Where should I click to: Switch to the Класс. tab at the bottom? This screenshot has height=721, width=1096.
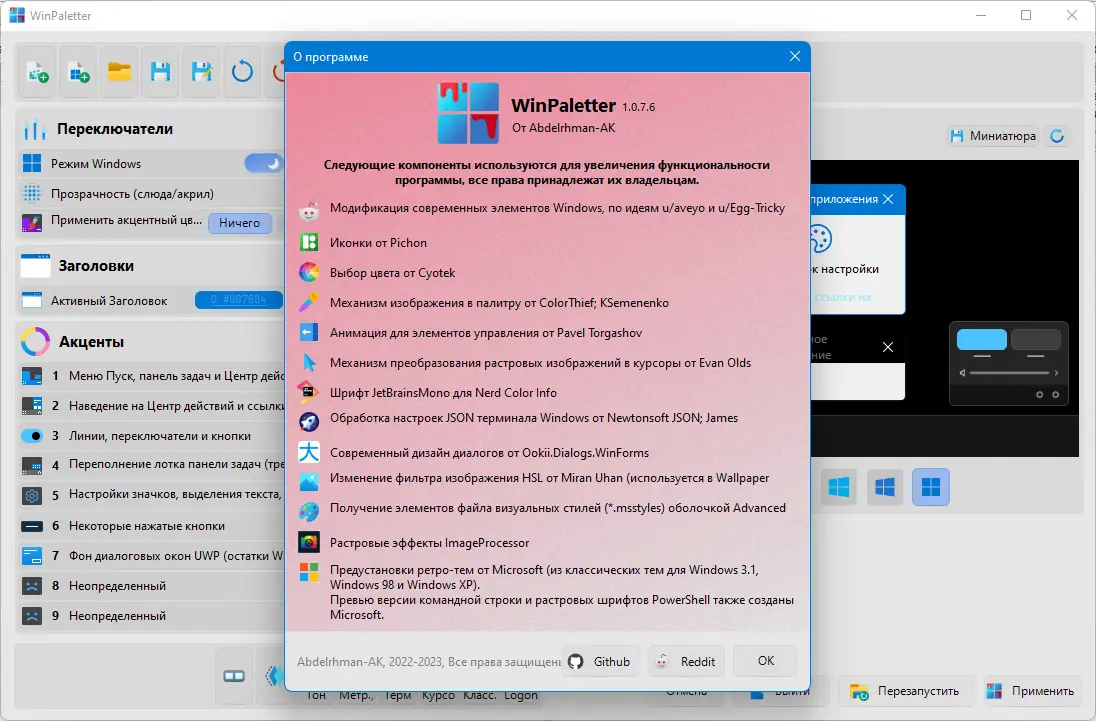tap(480, 695)
